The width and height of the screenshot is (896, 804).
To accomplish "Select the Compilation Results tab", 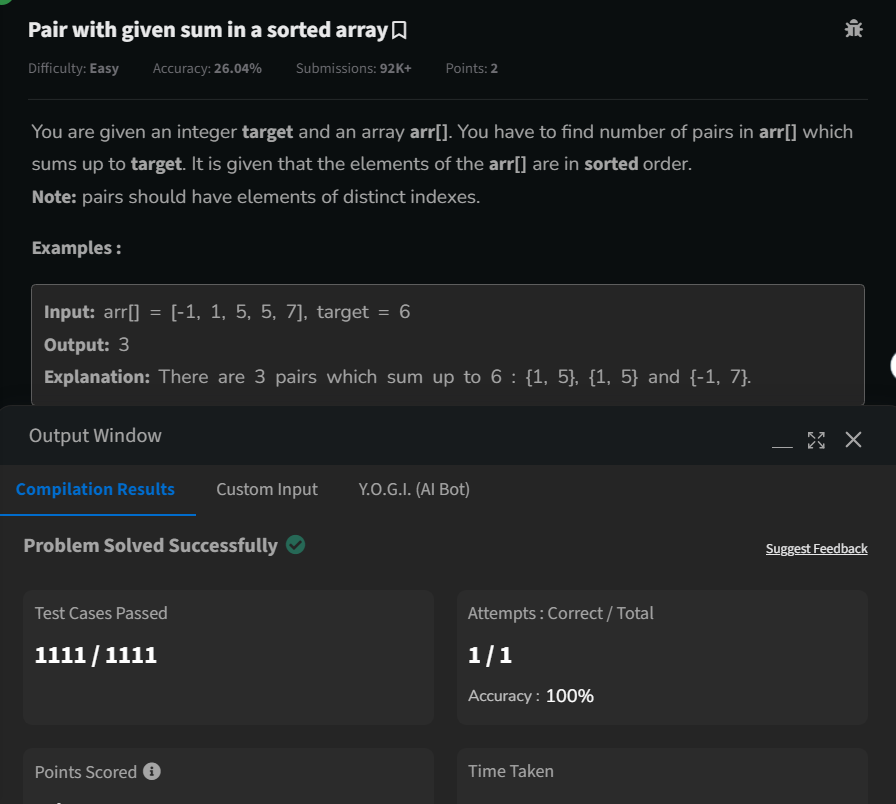I will pyautogui.click(x=95, y=489).
